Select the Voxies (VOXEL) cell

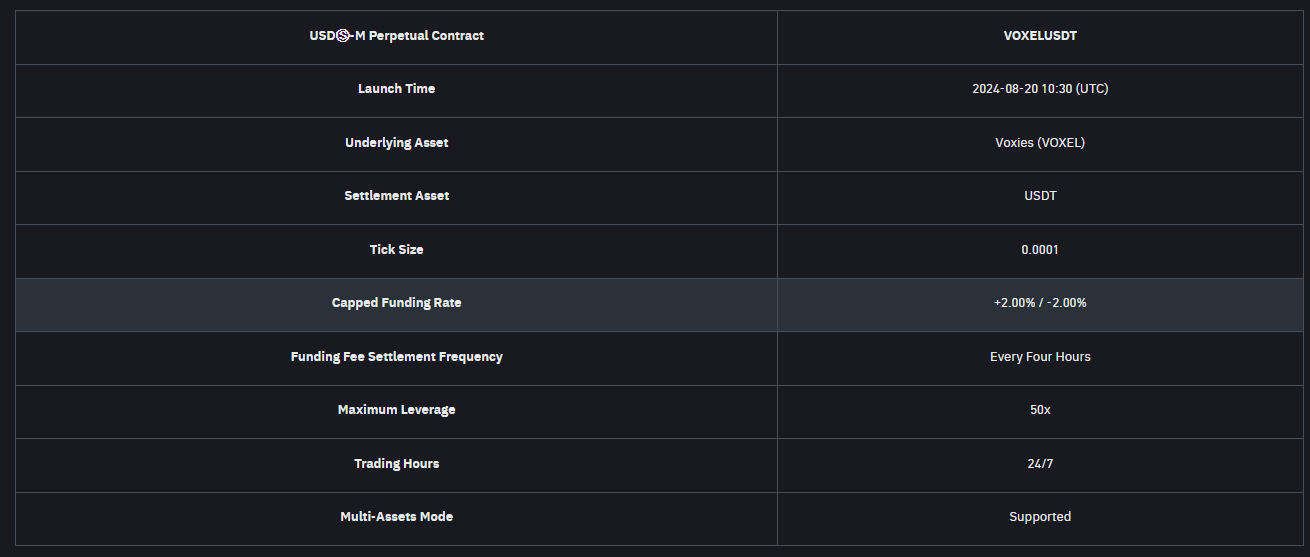click(1040, 143)
